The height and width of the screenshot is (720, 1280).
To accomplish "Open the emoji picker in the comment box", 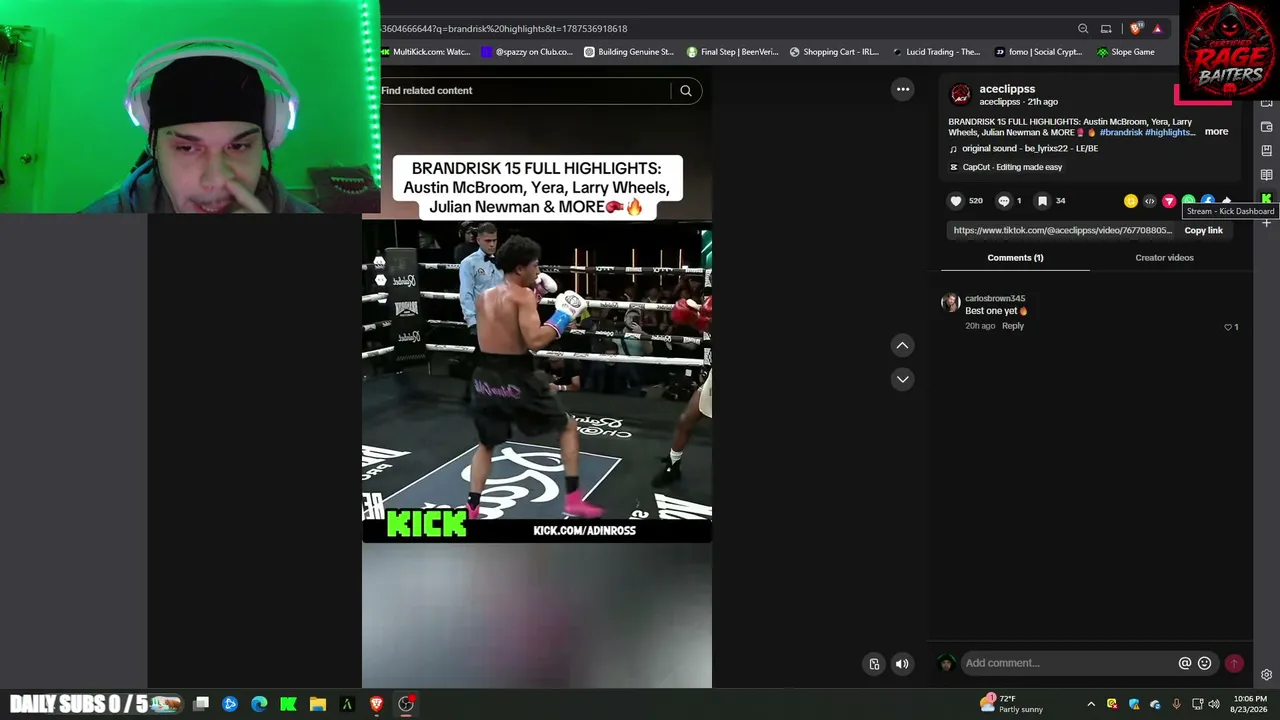I will pos(1205,663).
